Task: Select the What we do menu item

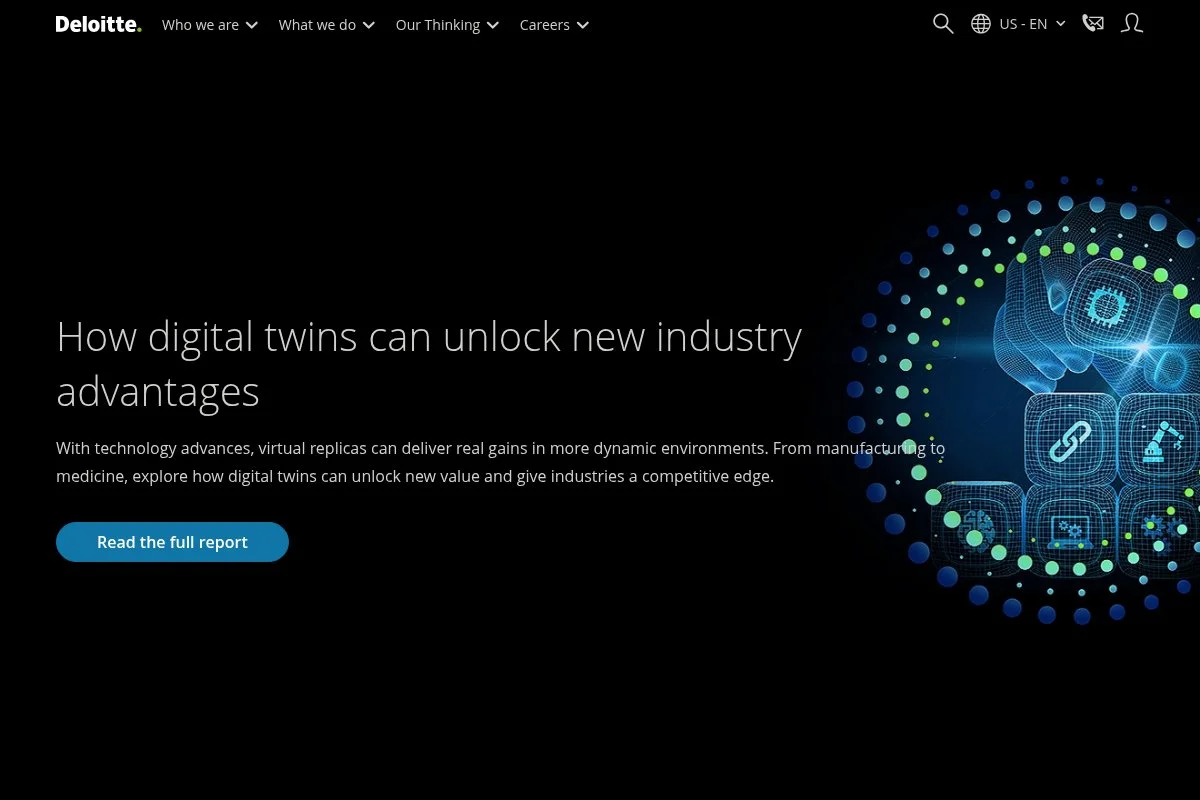Action: [x=317, y=25]
